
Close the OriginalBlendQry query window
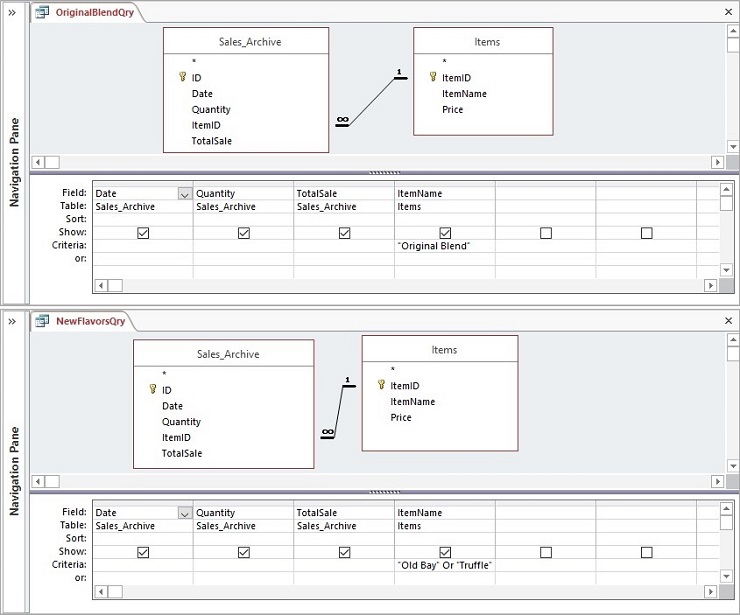click(728, 13)
